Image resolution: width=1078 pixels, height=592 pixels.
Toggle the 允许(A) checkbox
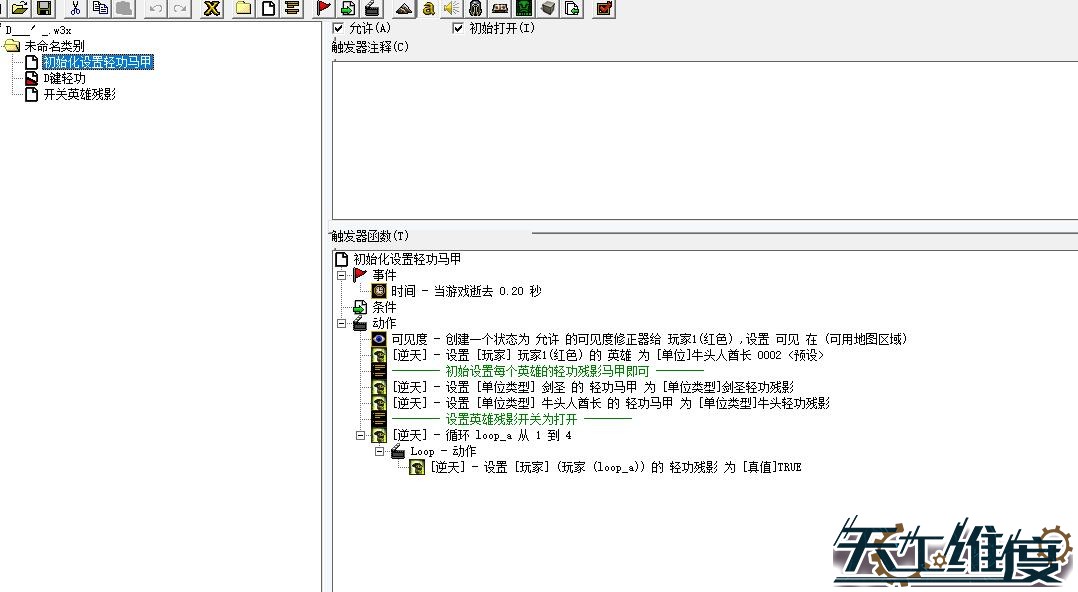(x=338, y=28)
